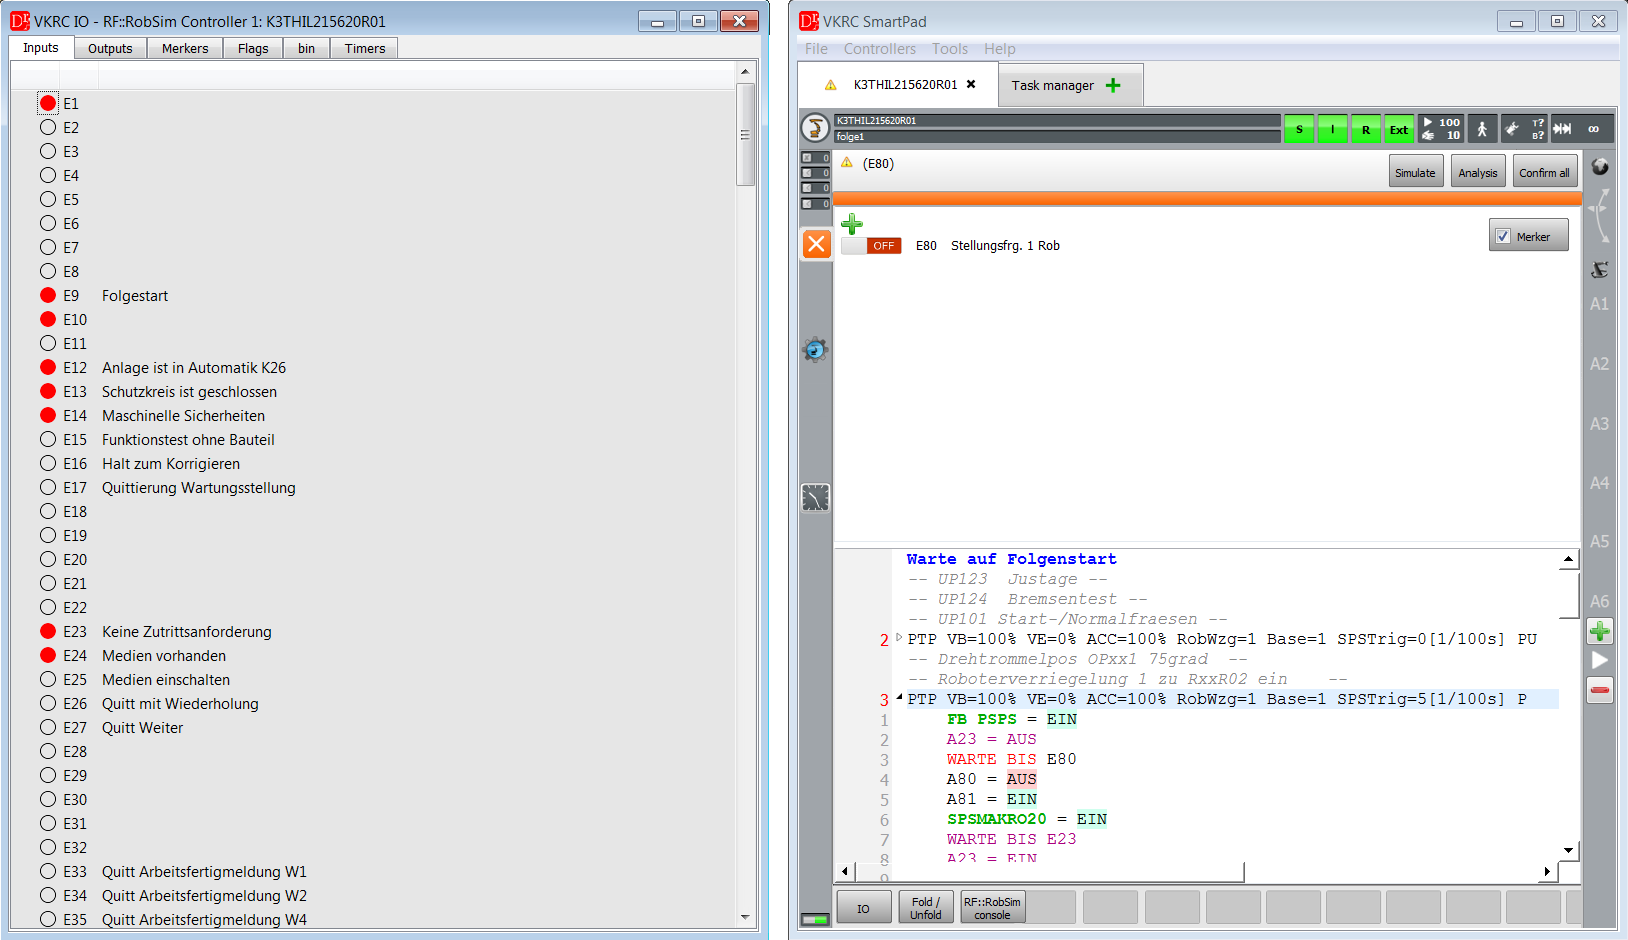
Task: Toggle input E12 Anlage ist in Automatik K26
Action: point(48,367)
